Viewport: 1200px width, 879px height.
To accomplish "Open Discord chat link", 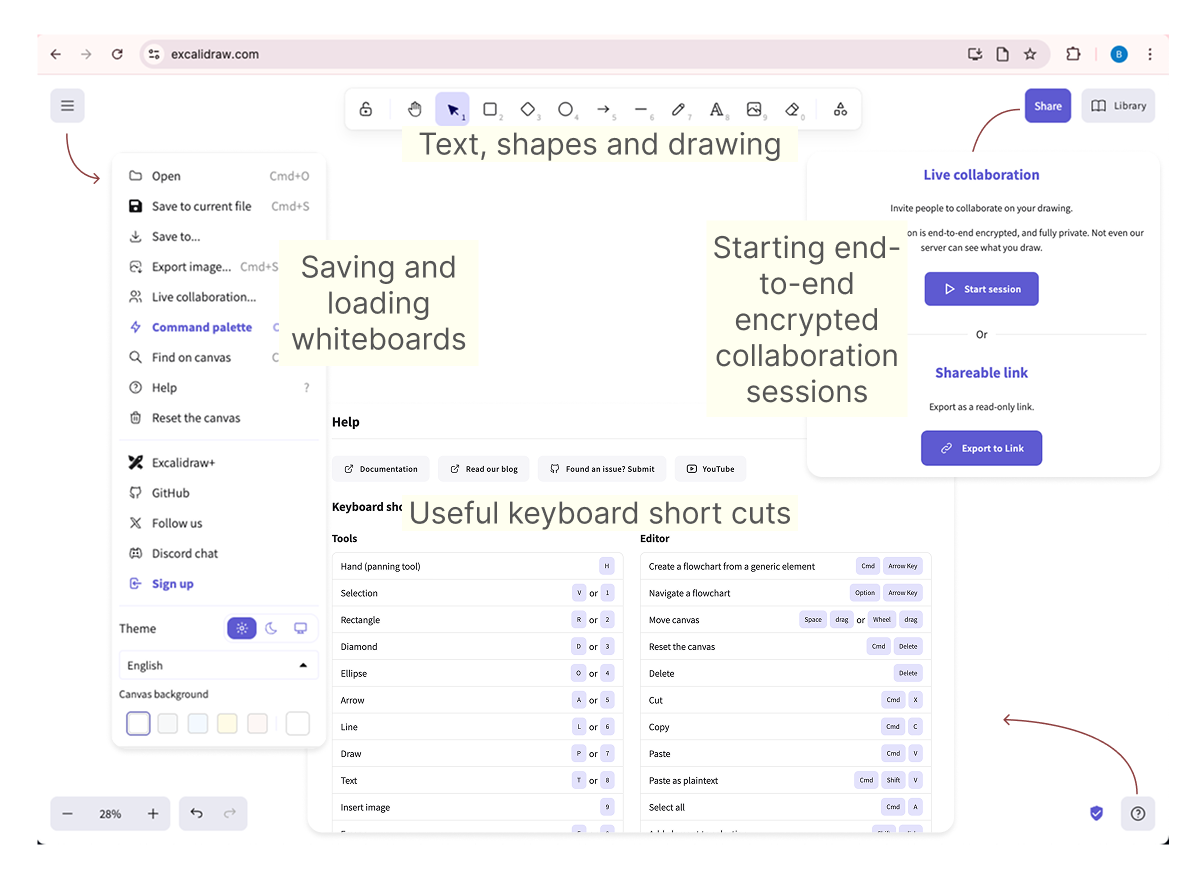I will (x=219, y=553).
